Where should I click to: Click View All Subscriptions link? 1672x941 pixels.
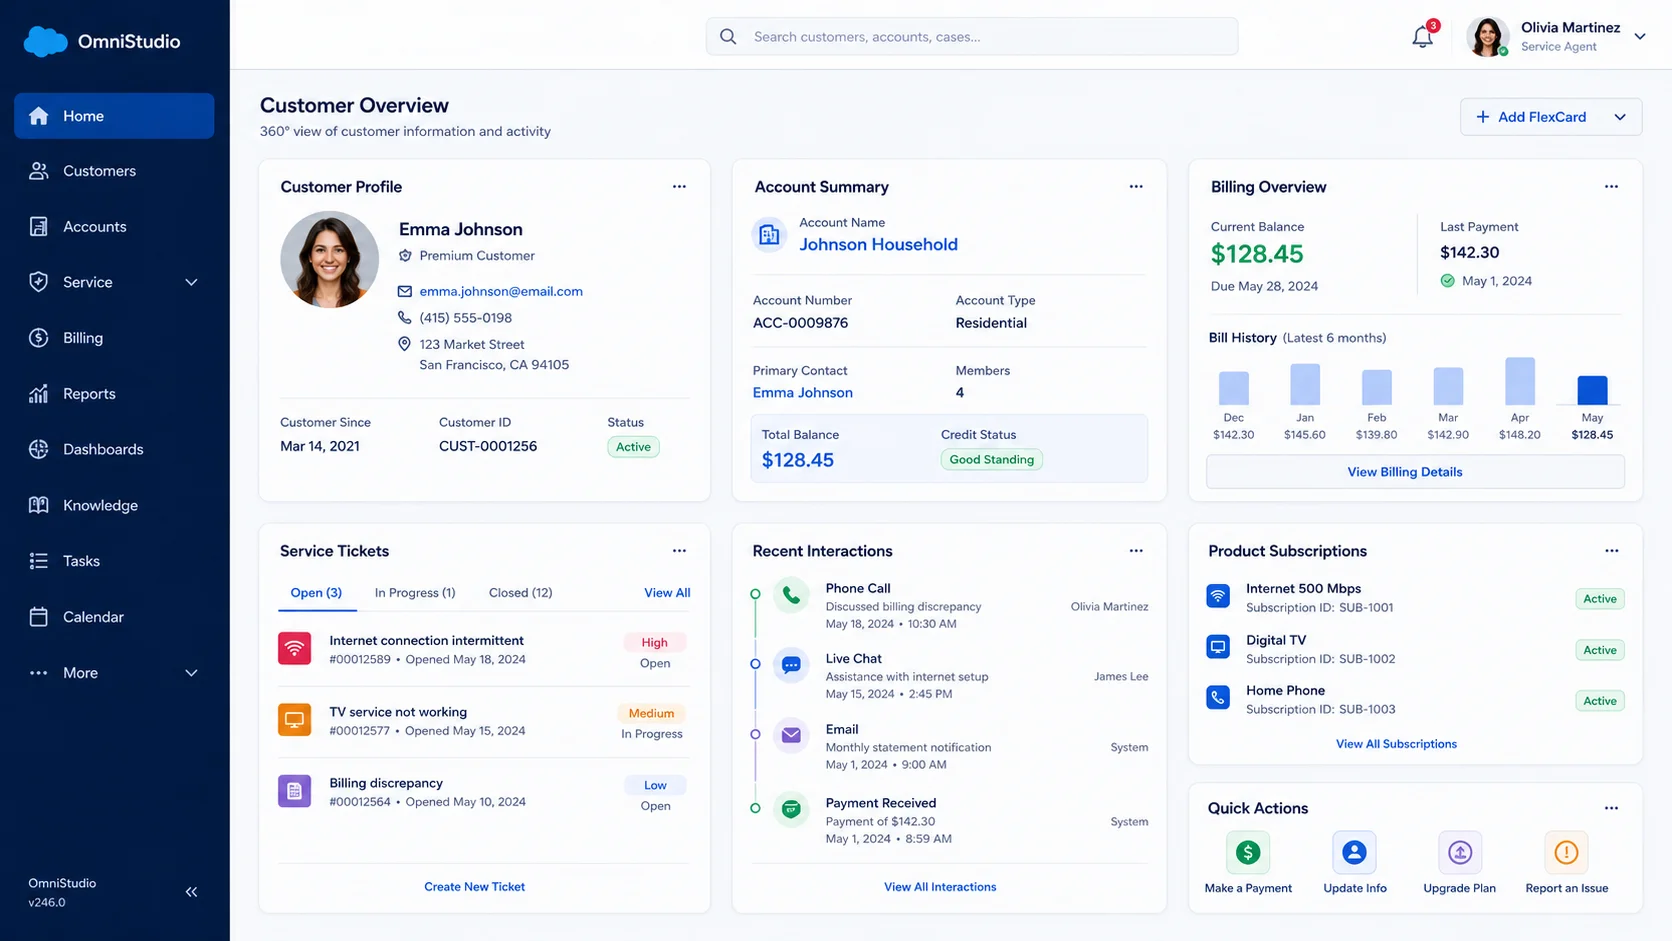pos(1396,744)
